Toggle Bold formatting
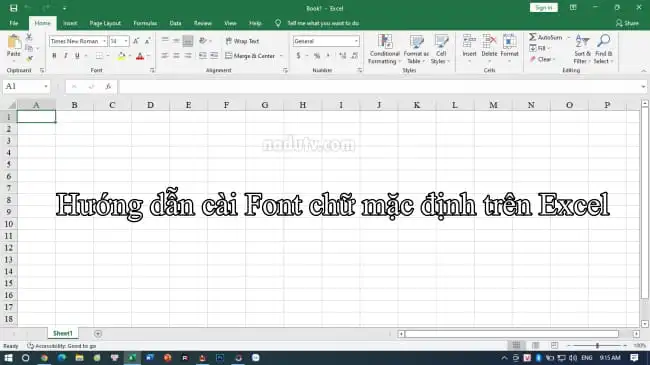Image resolution: width=650 pixels, height=365 pixels. [x=54, y=56]
